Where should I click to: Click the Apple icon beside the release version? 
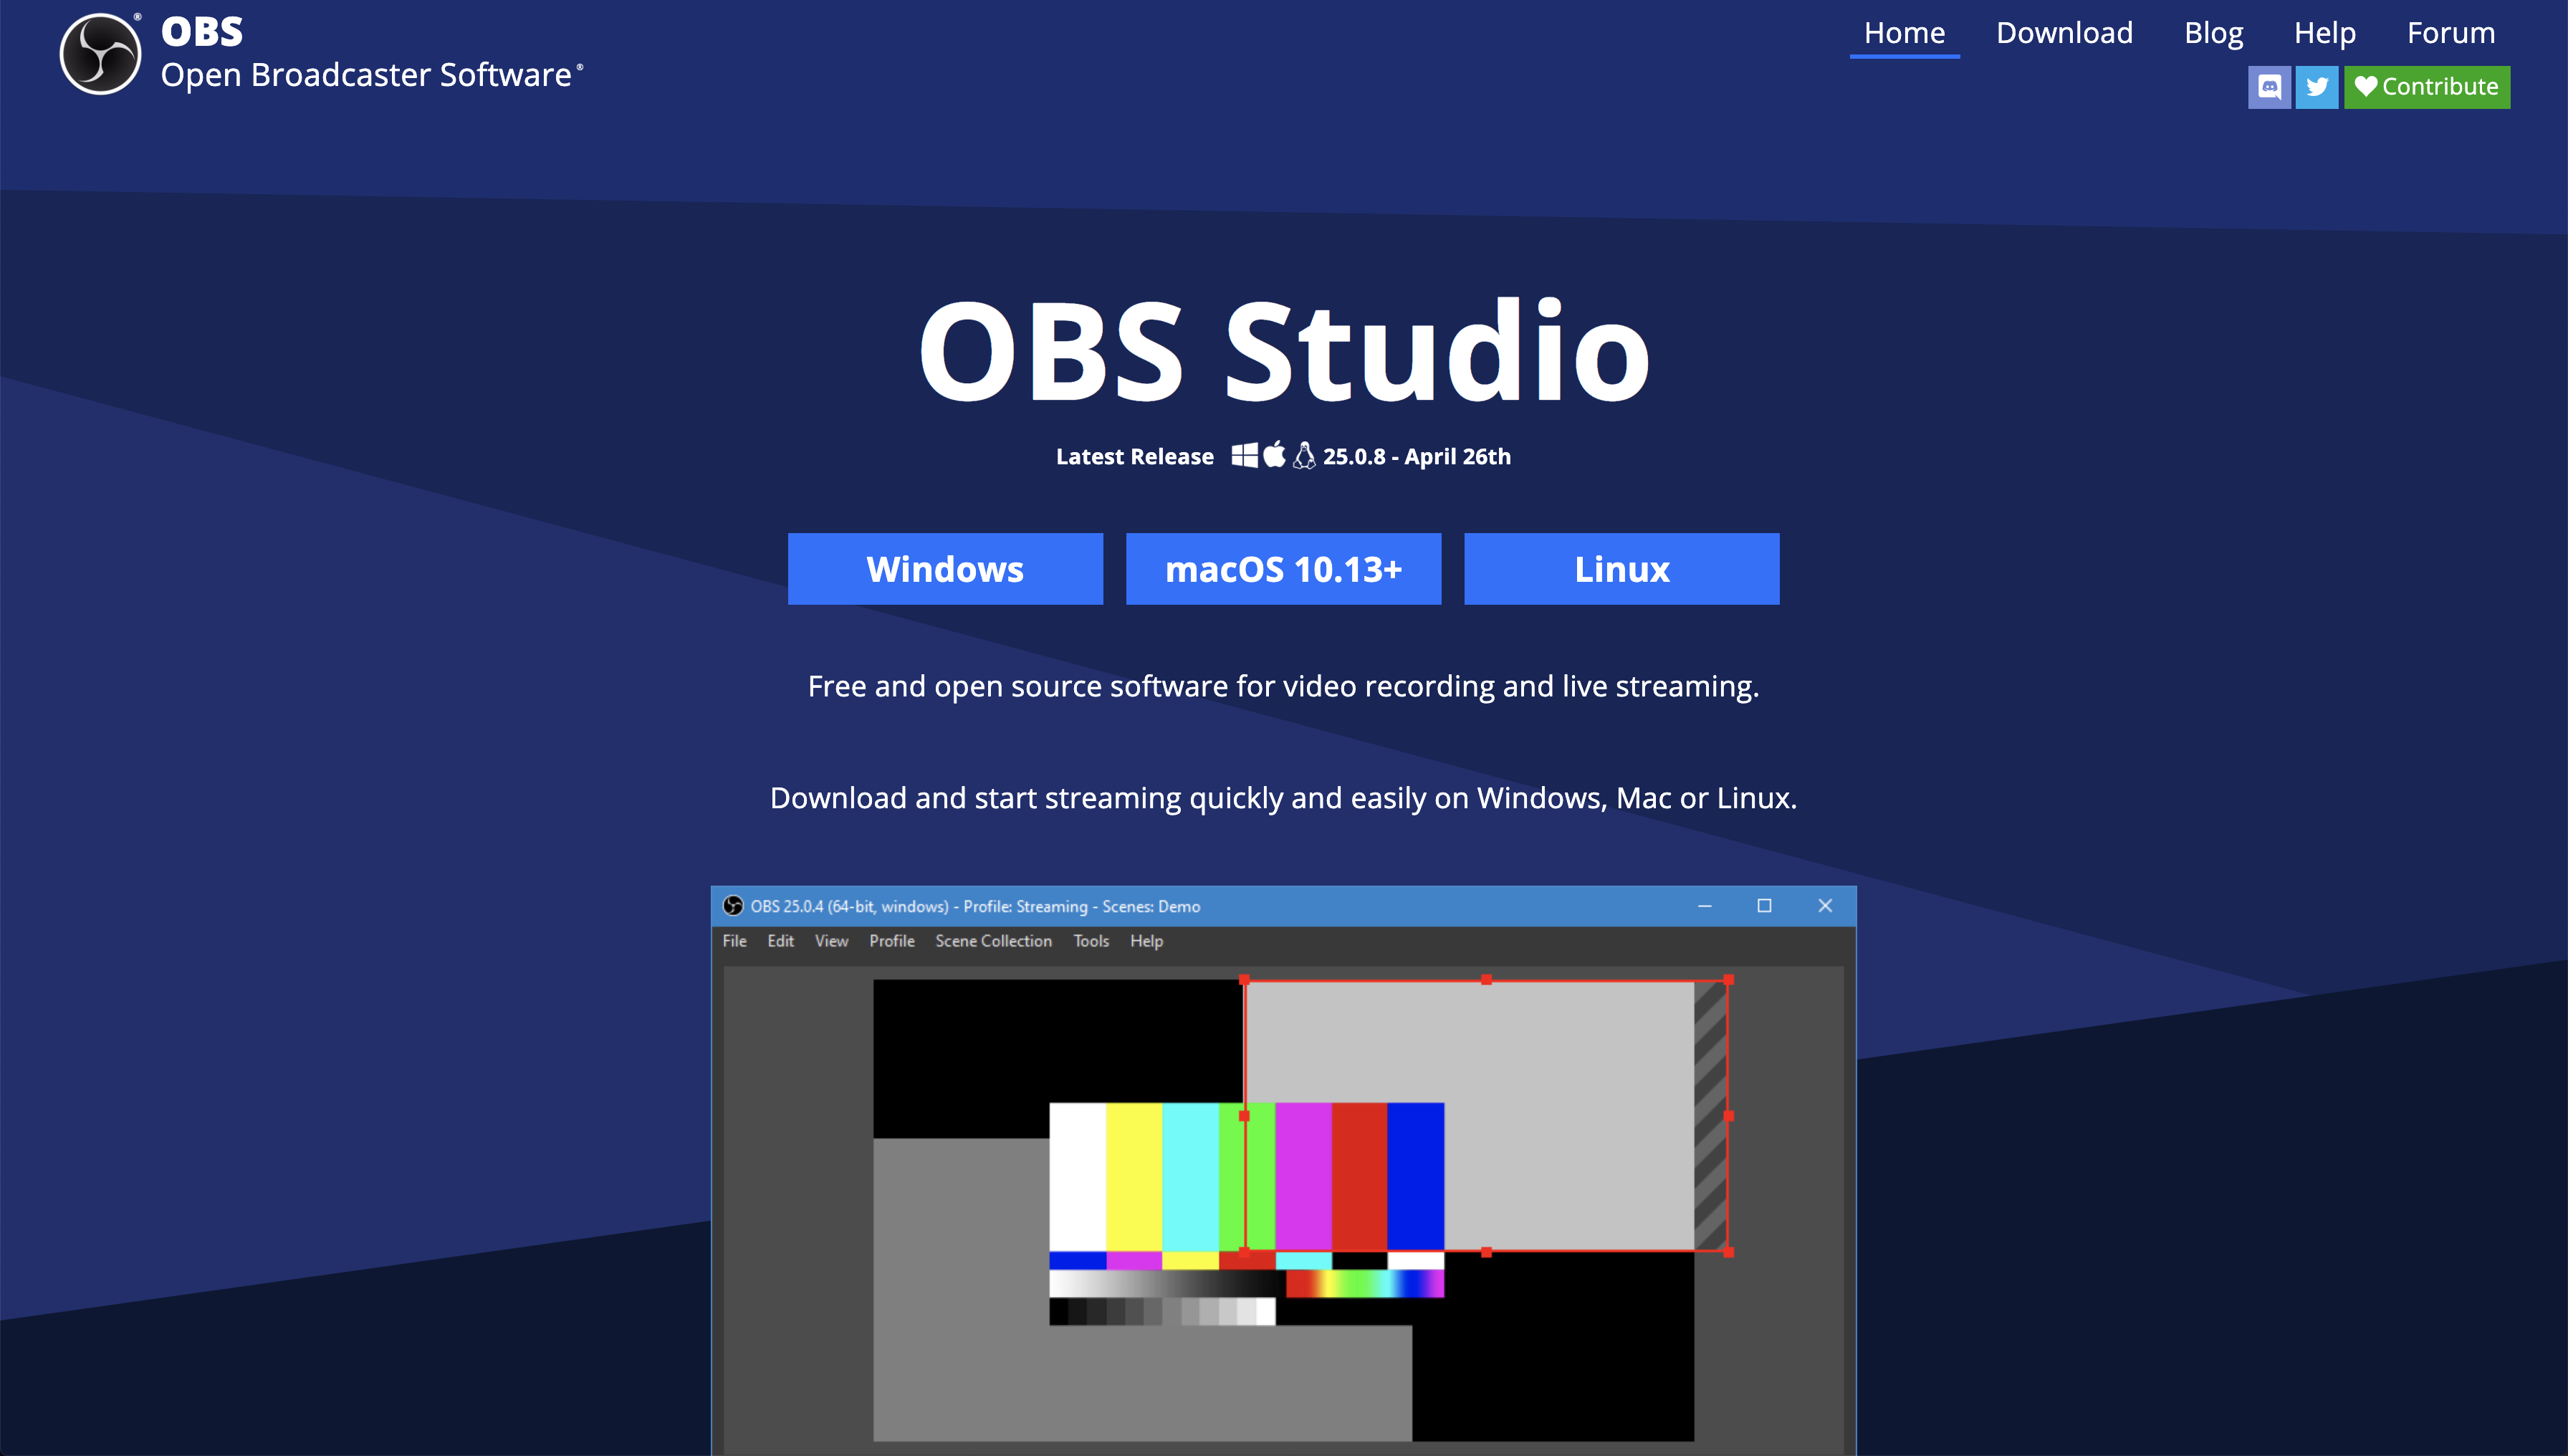coord(1274,456)
